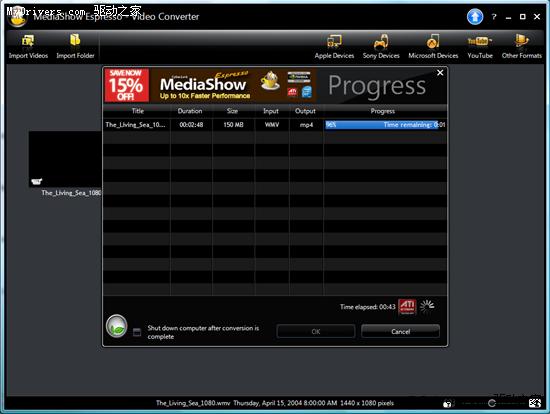Close the Progress dialog with X
This screenshot has height=414, width=550.
[x=440, y=73]
